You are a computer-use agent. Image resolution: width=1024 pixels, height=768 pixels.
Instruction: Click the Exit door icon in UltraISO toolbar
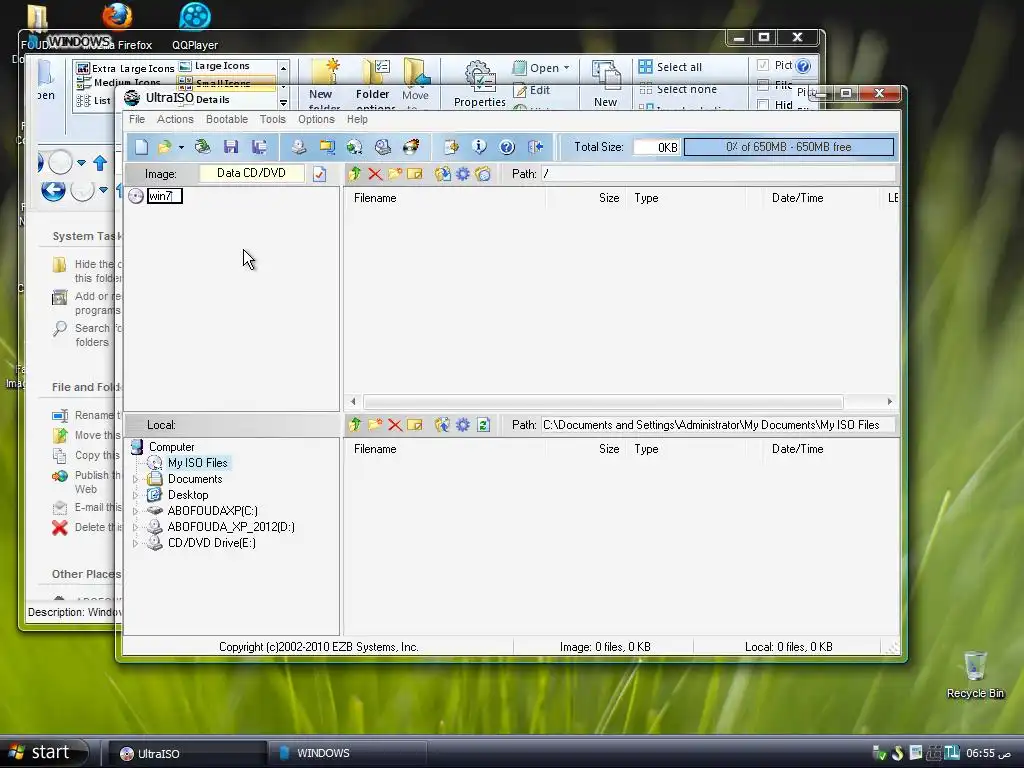point(536,147)
